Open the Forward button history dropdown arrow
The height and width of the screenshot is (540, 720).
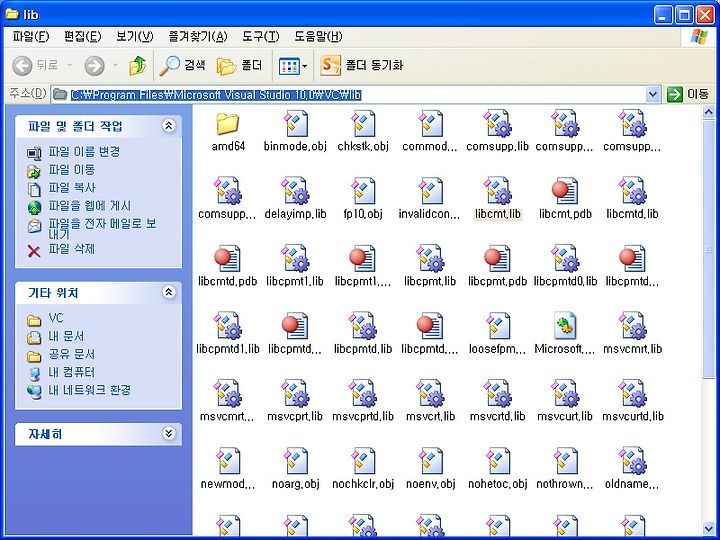pyautogui.click(x=116, y=66)
